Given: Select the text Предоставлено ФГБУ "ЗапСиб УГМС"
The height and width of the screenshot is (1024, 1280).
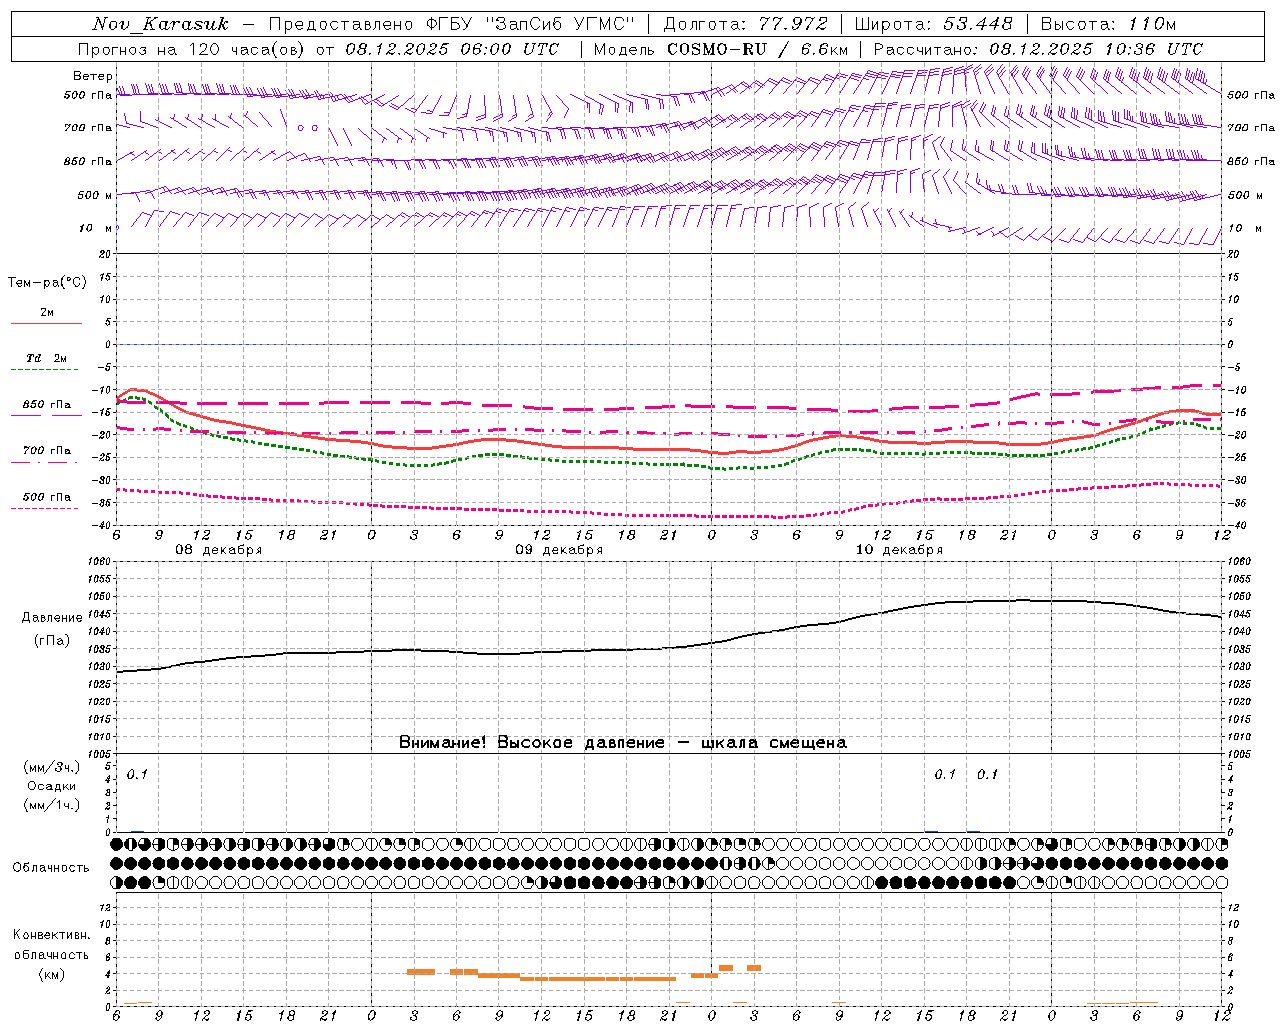Looking at the screenshot, I should pos(452,24).
